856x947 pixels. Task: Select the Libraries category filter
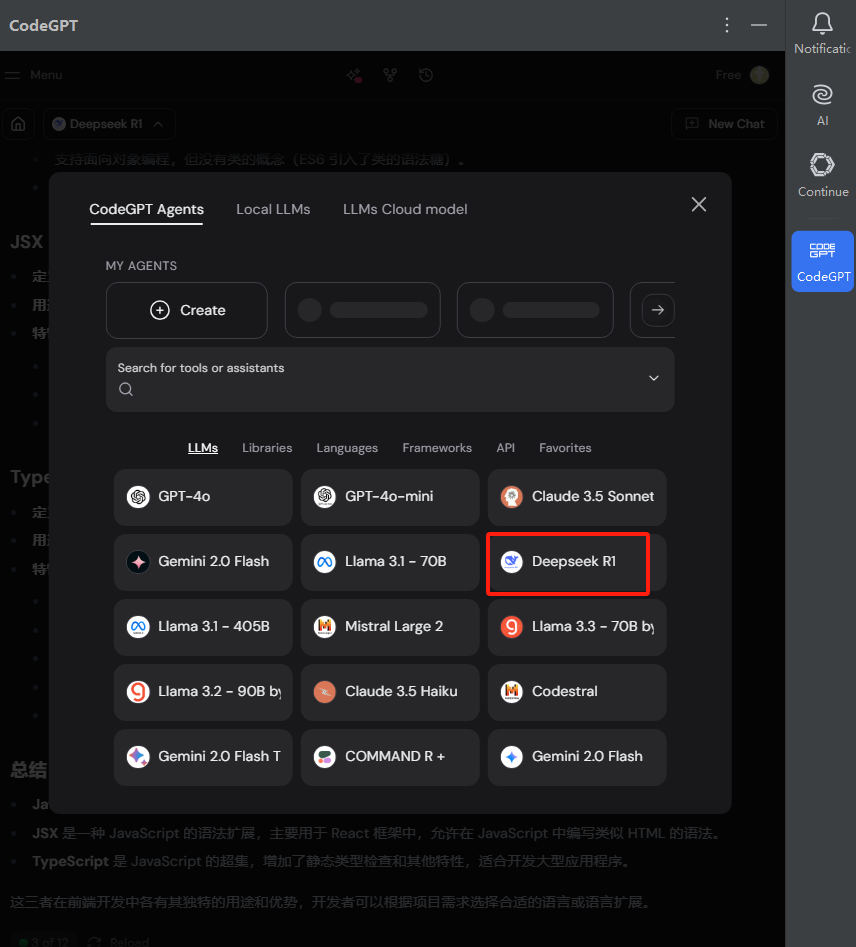coord(267,448)
